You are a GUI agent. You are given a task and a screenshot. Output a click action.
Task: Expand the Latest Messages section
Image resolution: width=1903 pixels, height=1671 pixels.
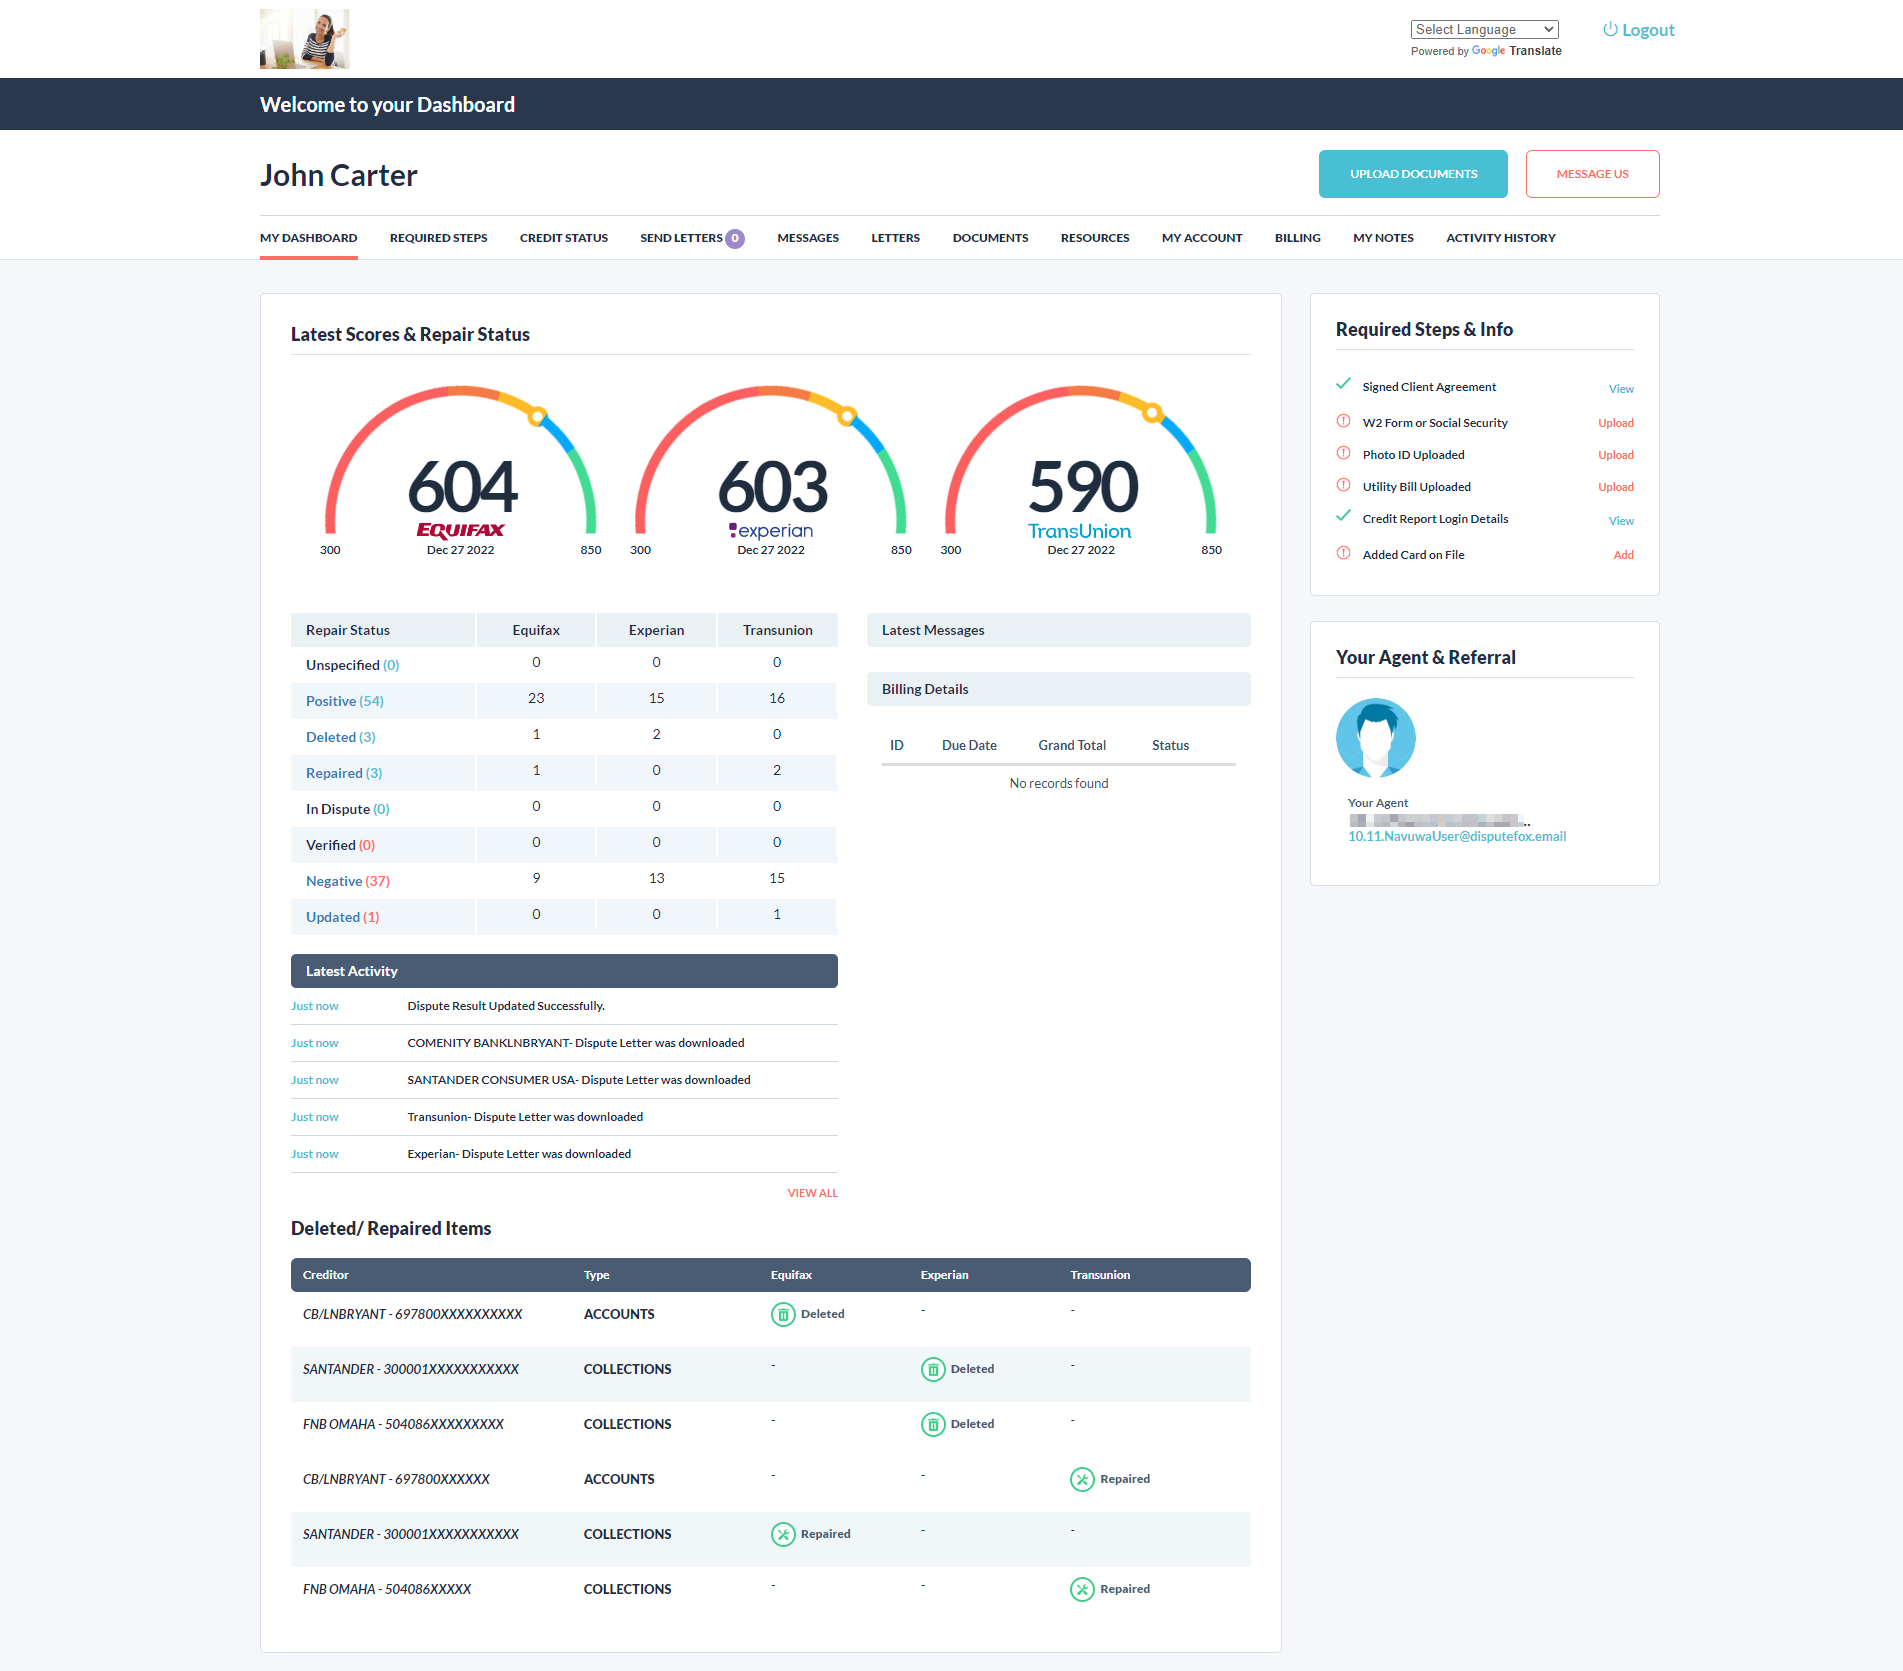pos(1058,630)
